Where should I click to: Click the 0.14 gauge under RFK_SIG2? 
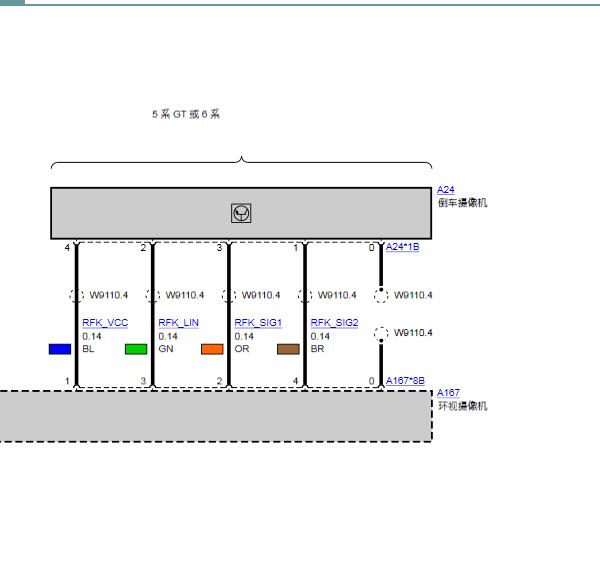coord(320,337)
